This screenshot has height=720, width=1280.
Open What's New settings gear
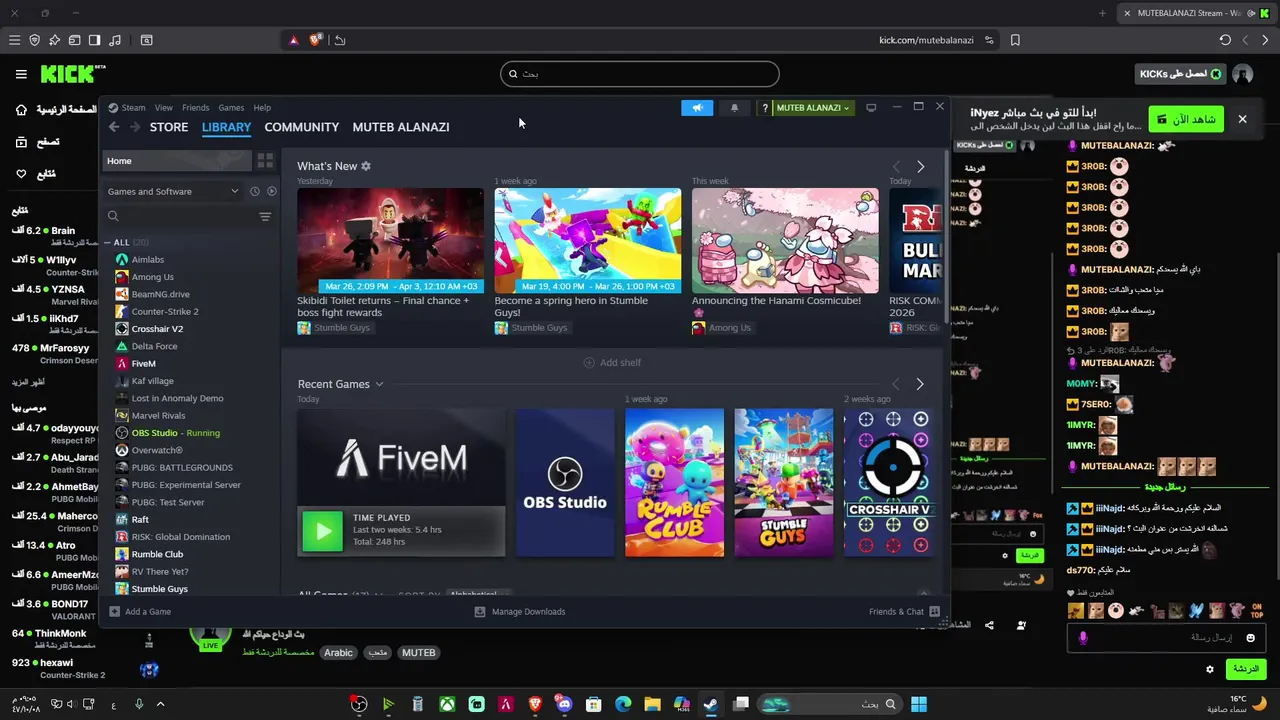(x=366, y=166)
